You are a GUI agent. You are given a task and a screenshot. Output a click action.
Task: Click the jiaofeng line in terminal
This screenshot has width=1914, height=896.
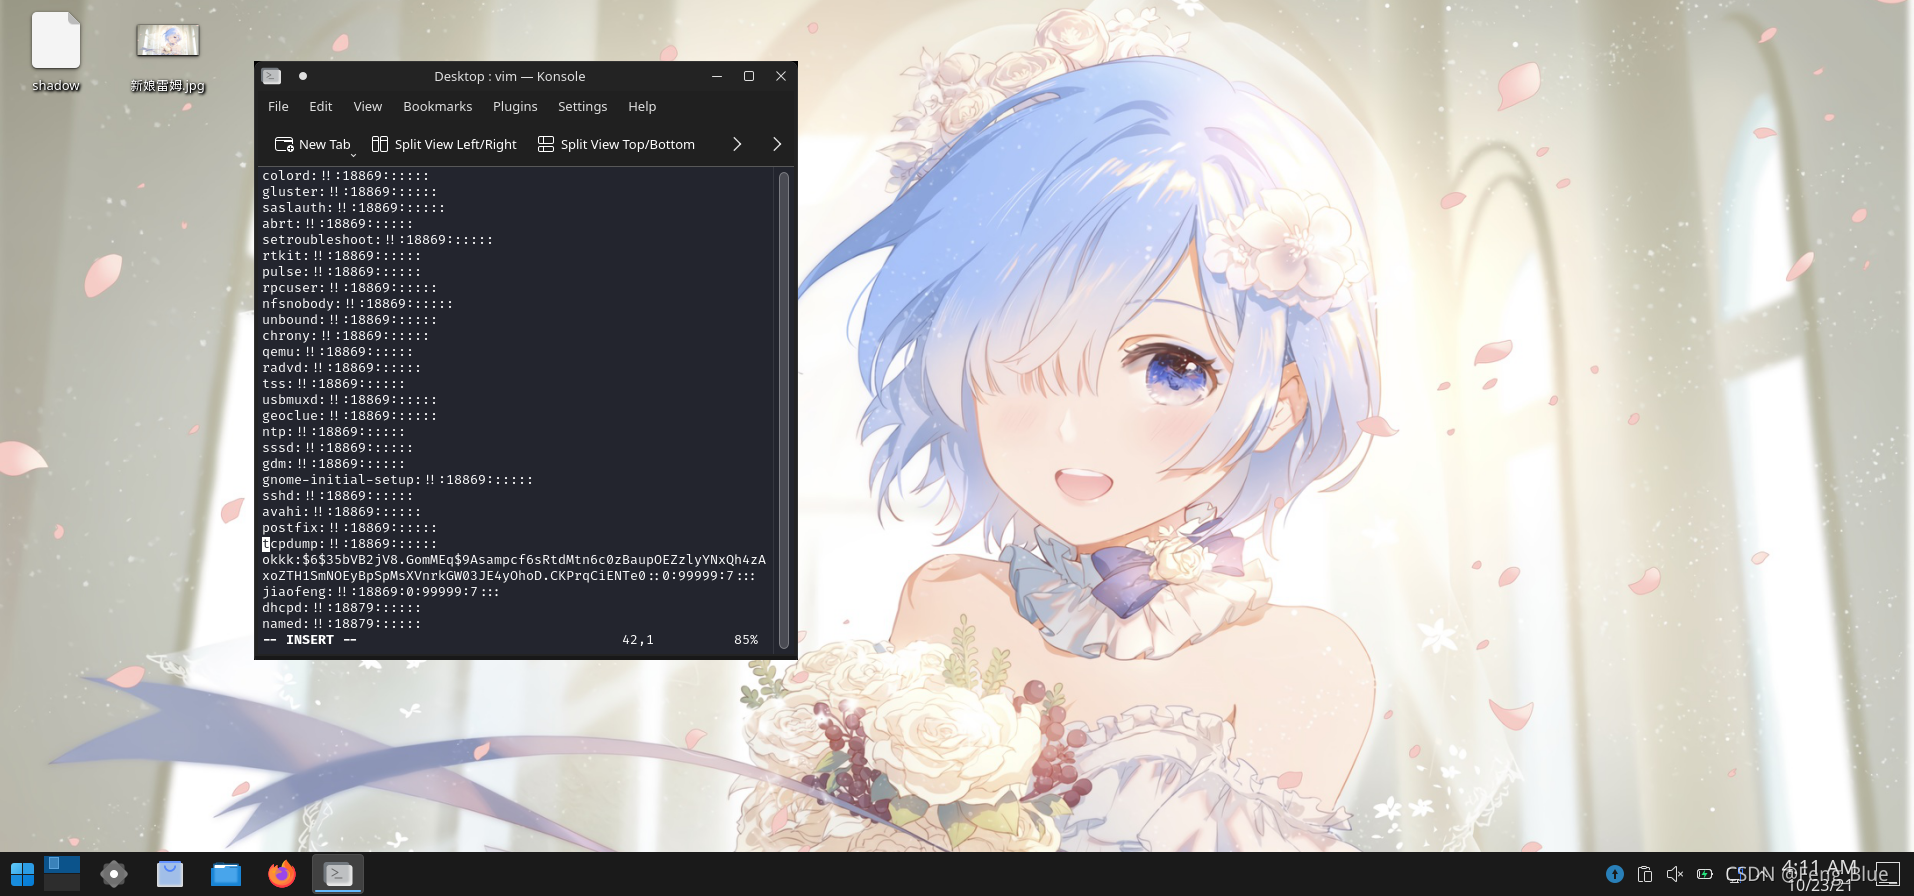(380, 592)
